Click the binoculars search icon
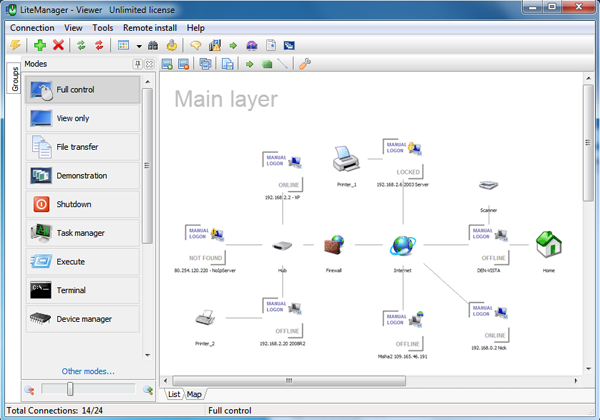Image resolution: width=600 pixels, height=420 pixels. pos(153,46)
